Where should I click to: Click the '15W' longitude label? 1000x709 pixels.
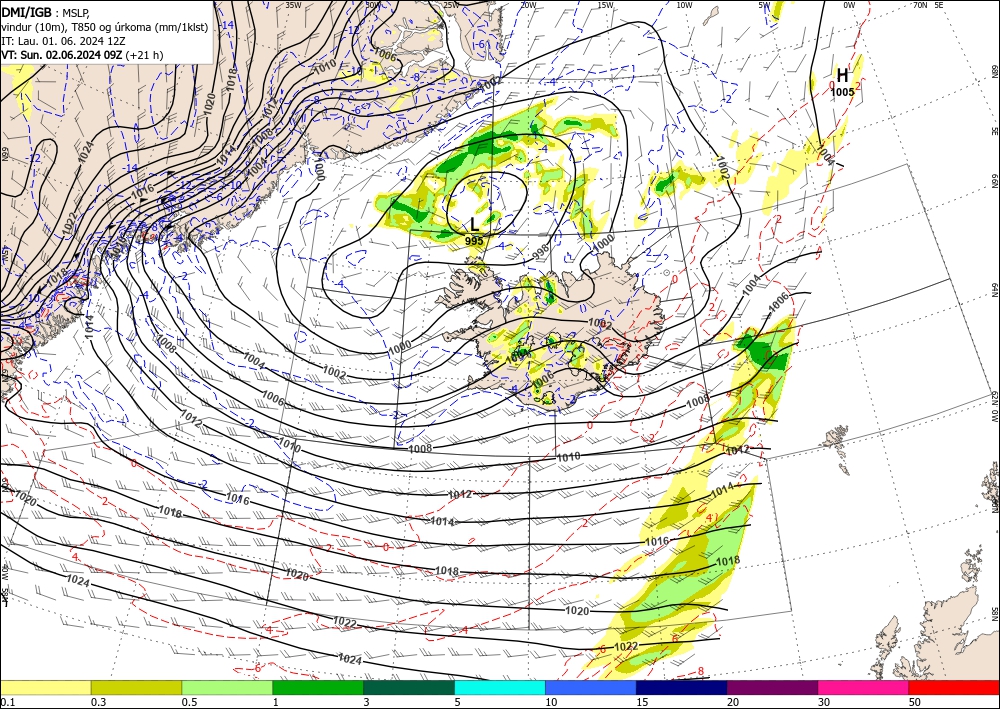coord(606,5)
